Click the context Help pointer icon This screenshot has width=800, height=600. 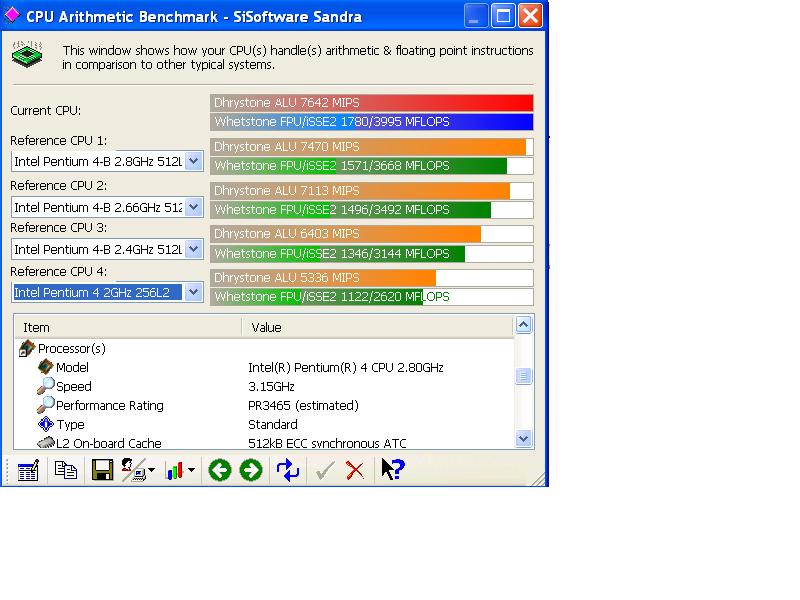point(393,469)
